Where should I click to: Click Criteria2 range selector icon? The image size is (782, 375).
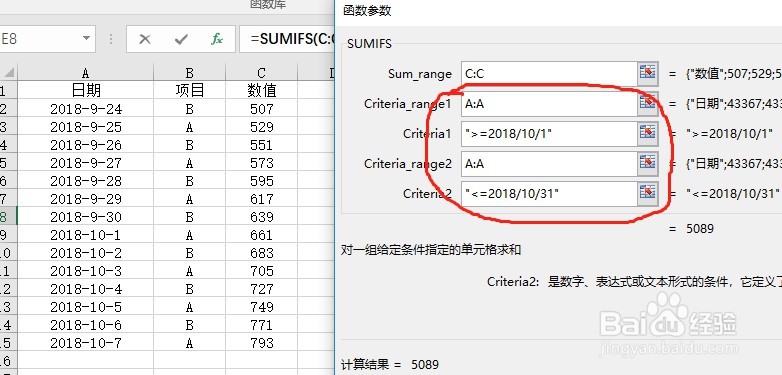[647, 193]
